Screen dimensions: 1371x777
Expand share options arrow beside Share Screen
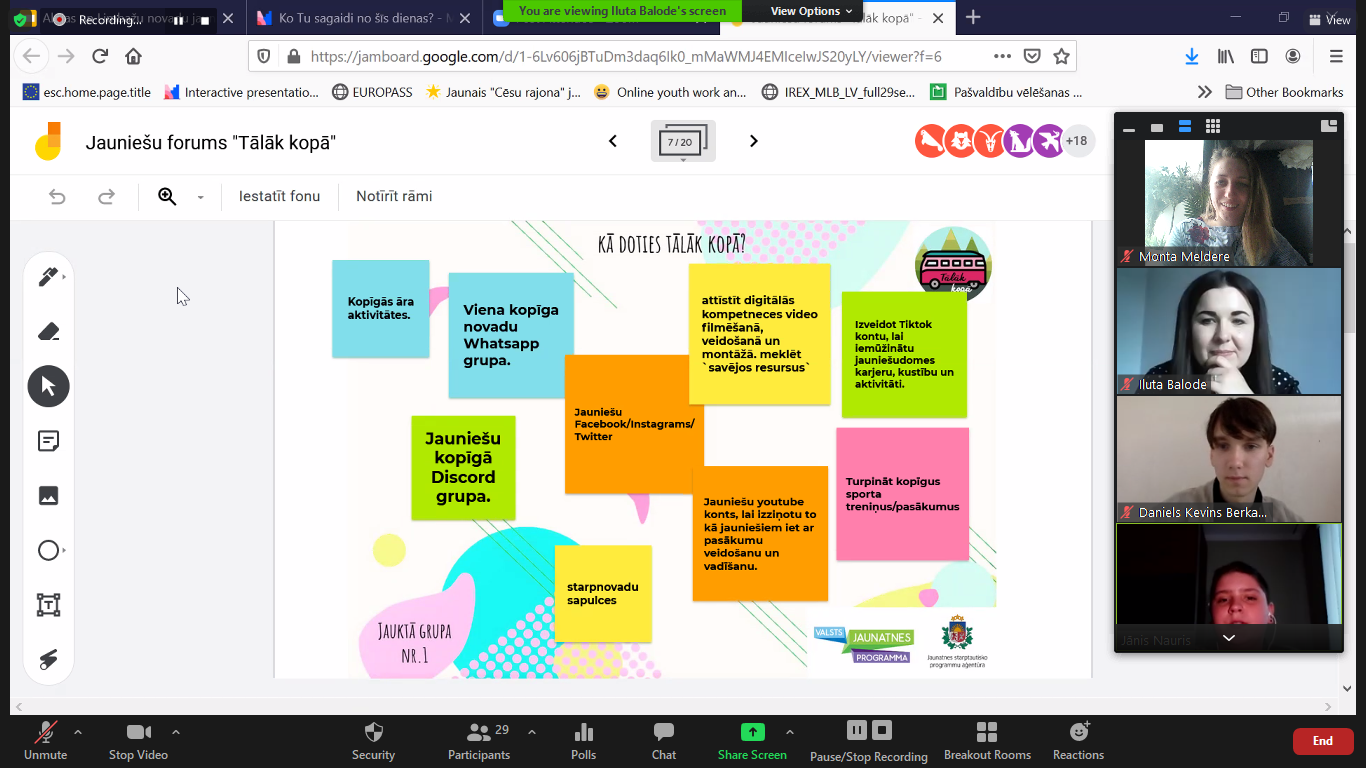tap(790, 731)
